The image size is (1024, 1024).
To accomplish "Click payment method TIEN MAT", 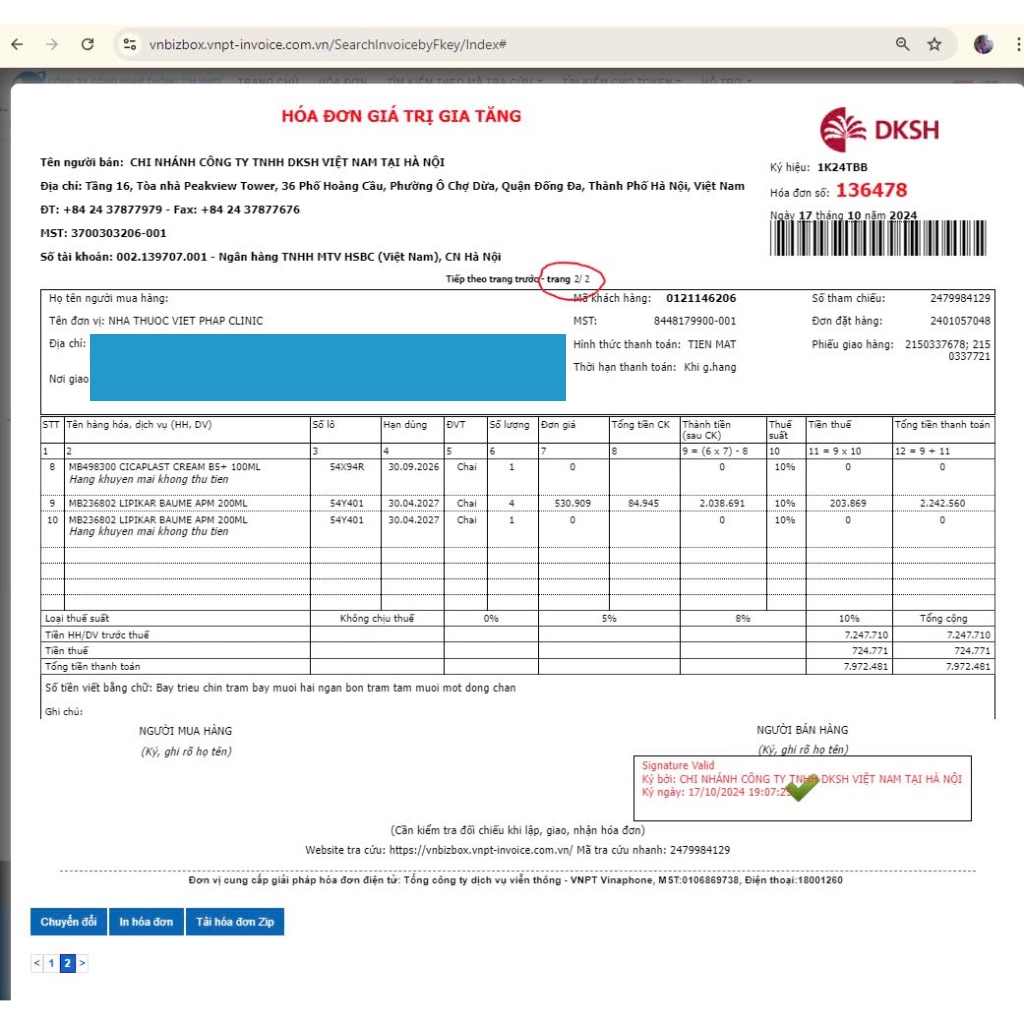I will tap(712, 344).
